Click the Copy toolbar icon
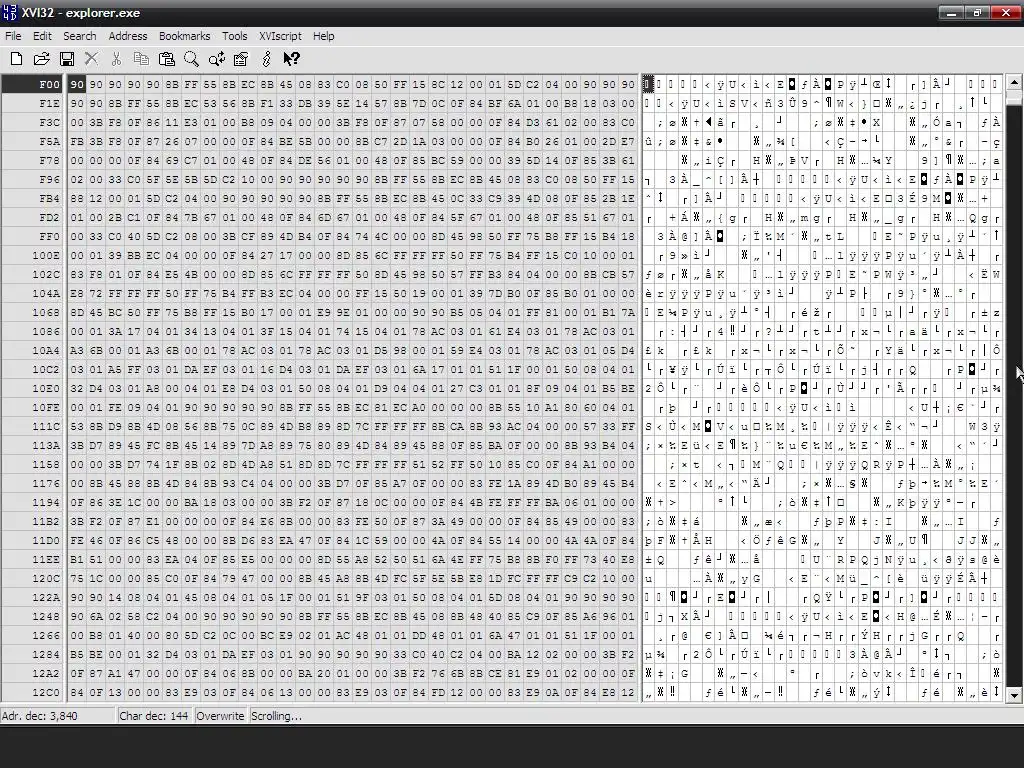The height and width of the screenshot is (768, 1024). (141, 59)
